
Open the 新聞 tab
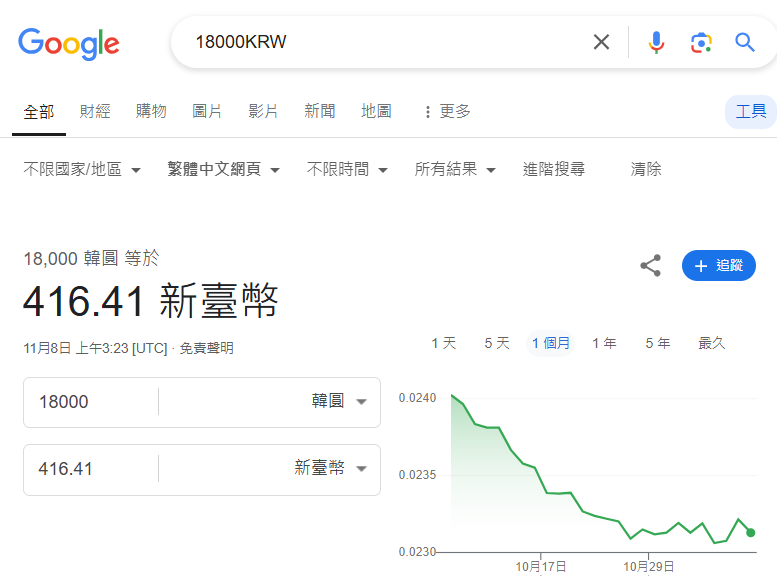pos(320,111)
